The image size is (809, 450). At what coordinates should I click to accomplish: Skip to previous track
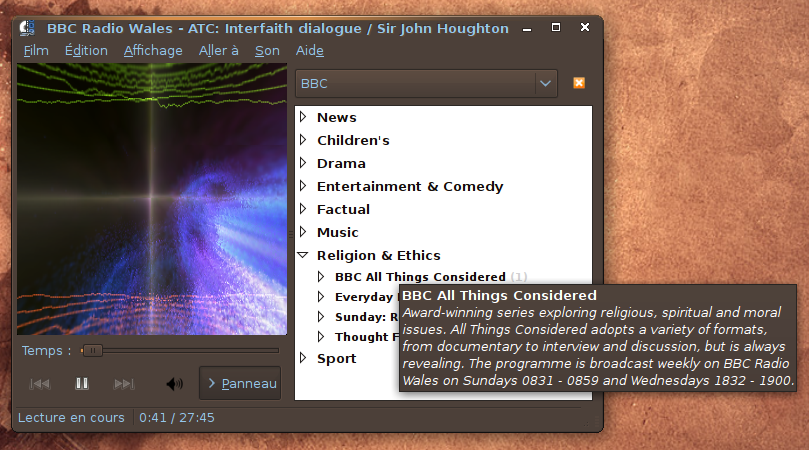coord(40,383)
